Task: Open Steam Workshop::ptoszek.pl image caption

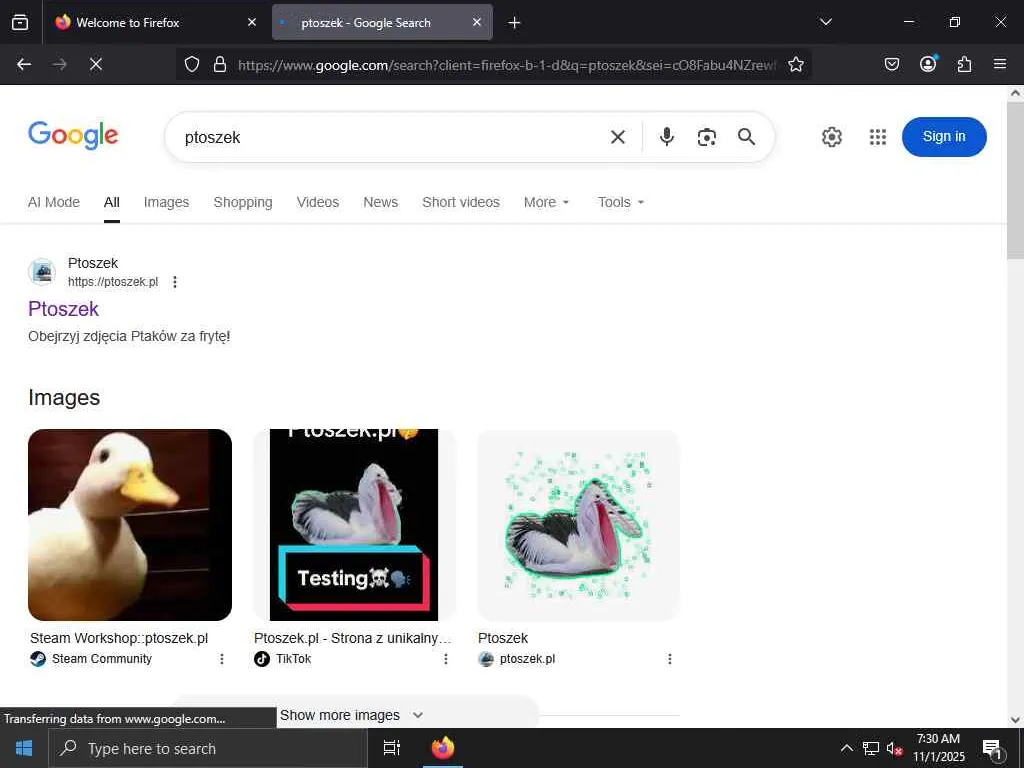Action: coord(119,638)
